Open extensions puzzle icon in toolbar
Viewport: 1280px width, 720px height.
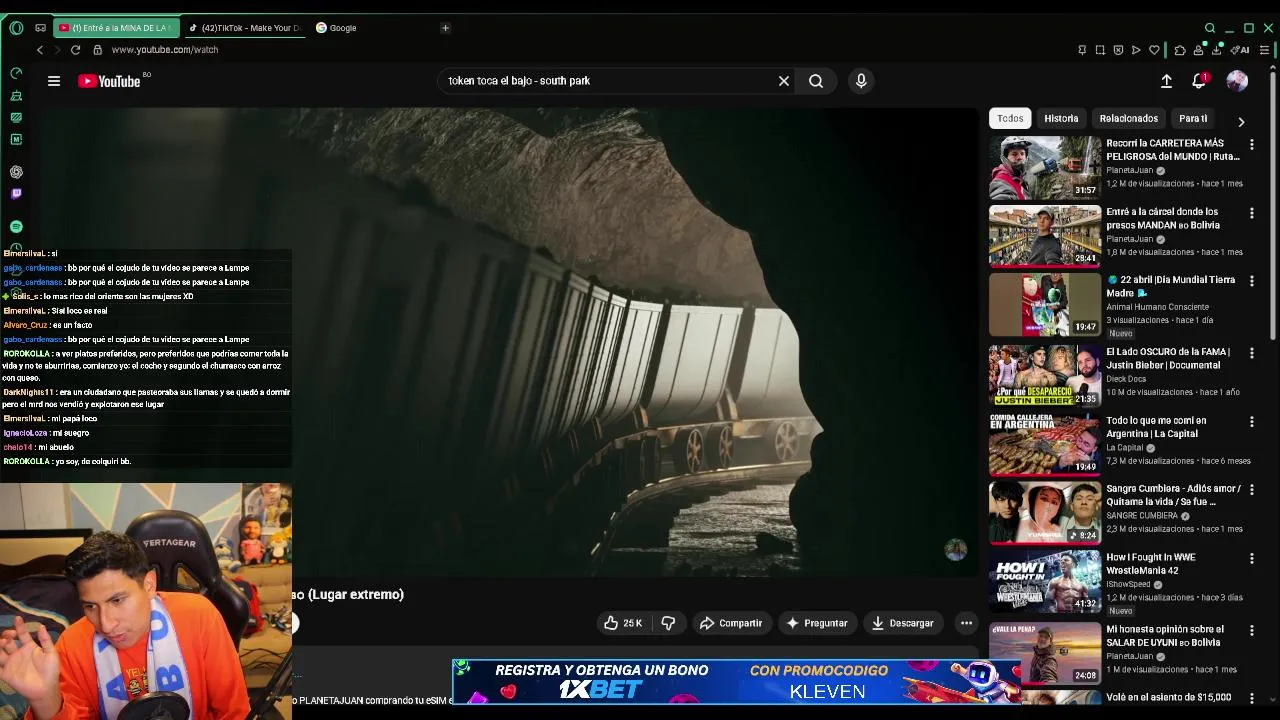1180,50
